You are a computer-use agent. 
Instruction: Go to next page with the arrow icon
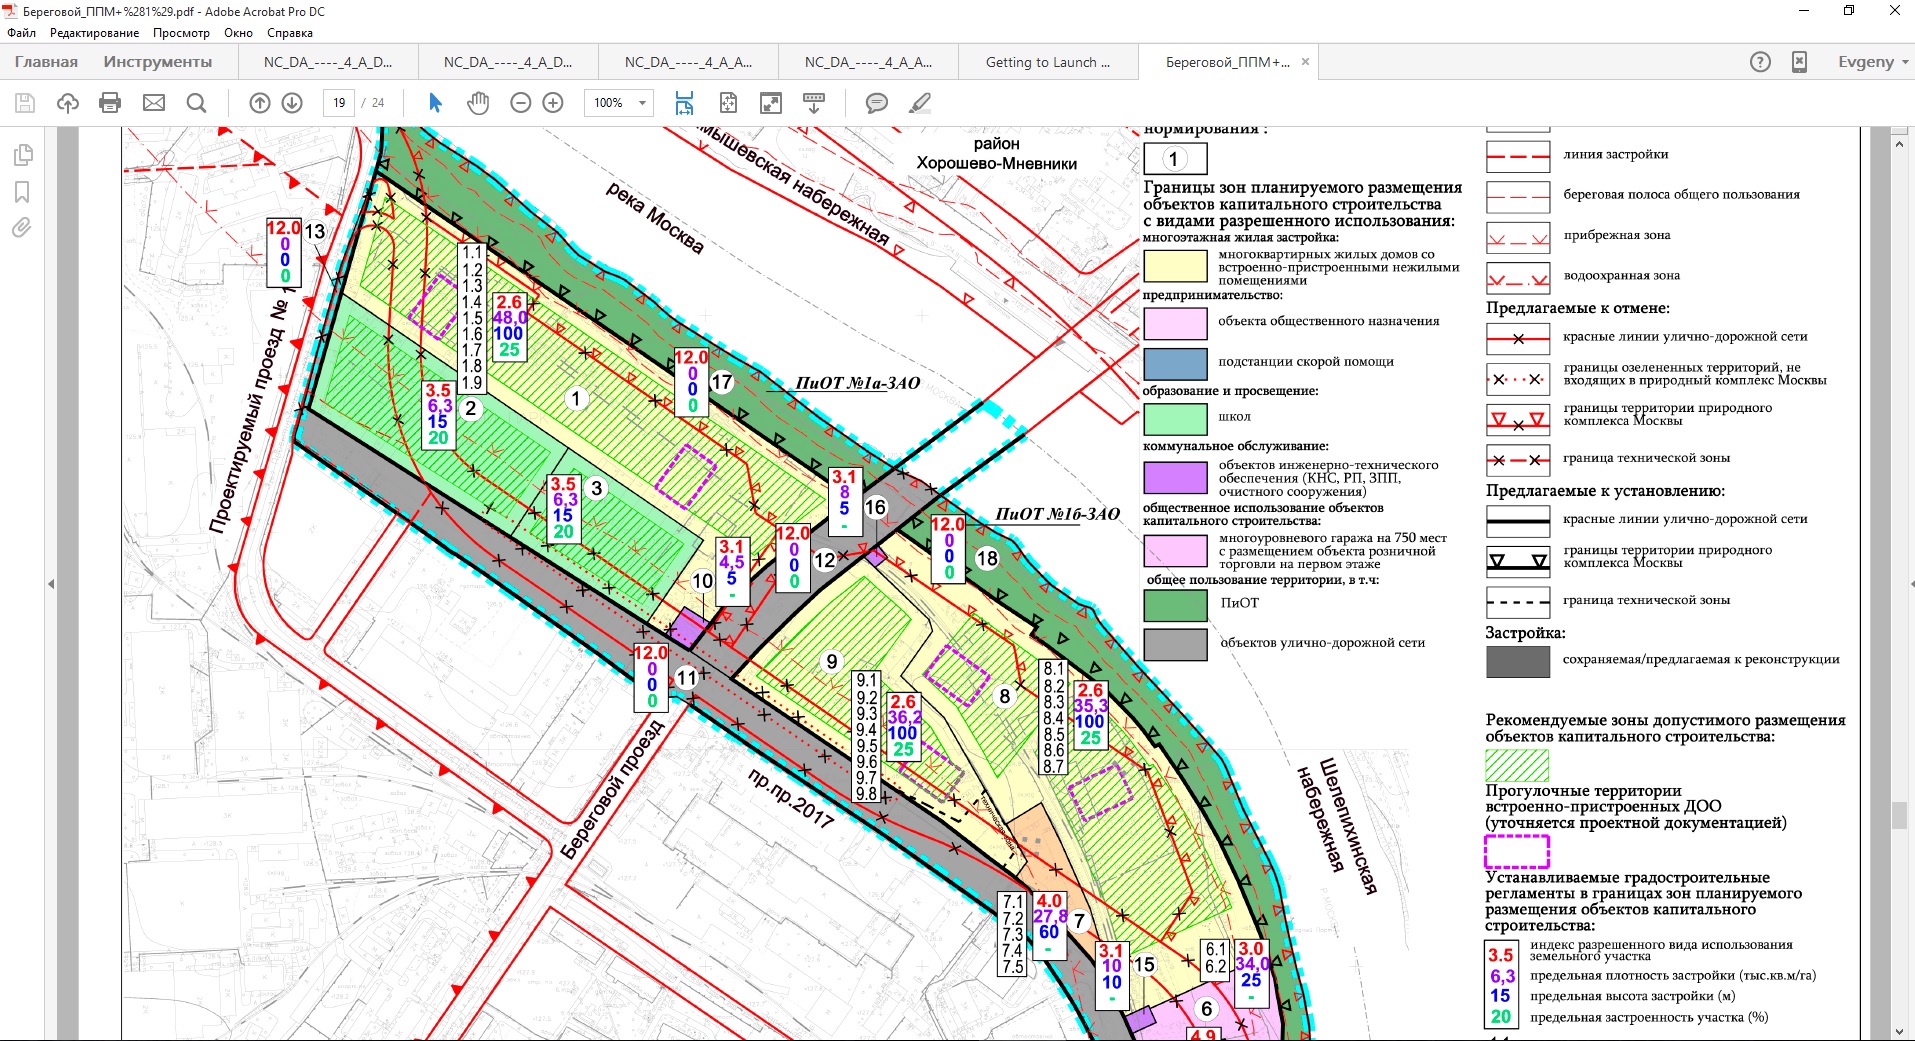point(292,103)
